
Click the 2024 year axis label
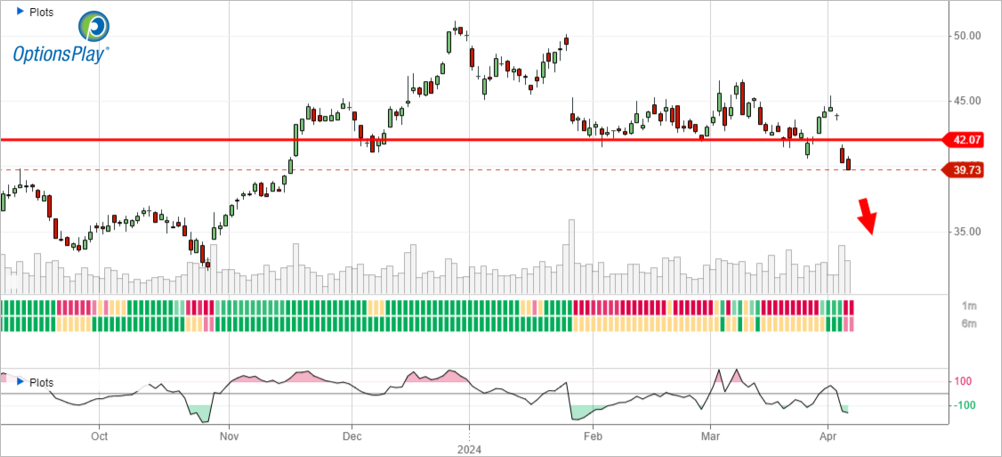pyautogui.click(x=470, y=448)
